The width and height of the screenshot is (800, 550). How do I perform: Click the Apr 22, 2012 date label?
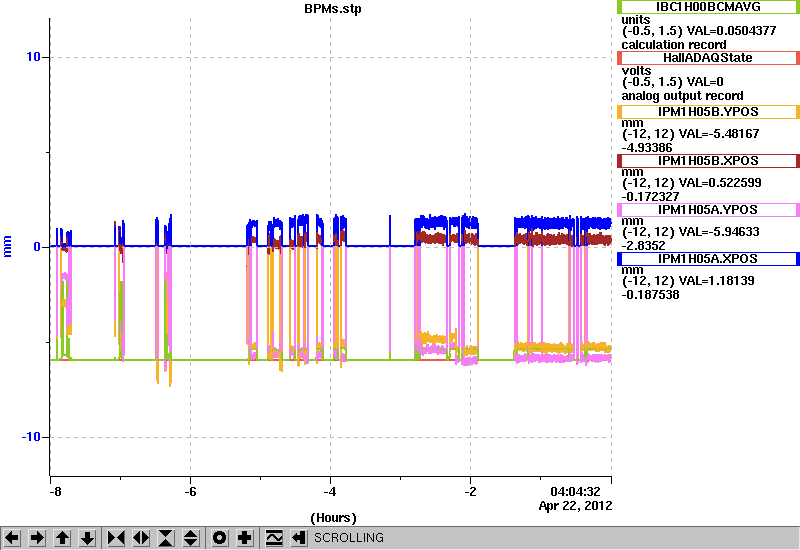point(576,506)
